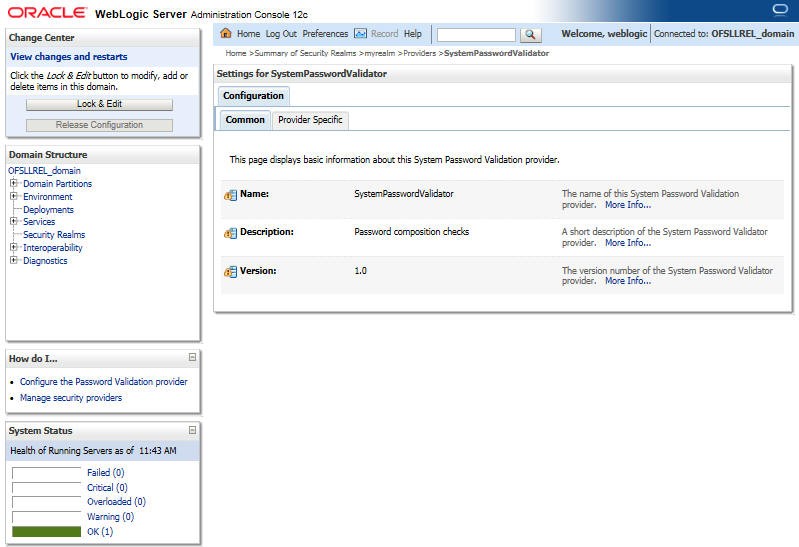Select the Common sub-tab
This screenshot has height=547, width=799.
pyautogui.click(x=245, y=120)
